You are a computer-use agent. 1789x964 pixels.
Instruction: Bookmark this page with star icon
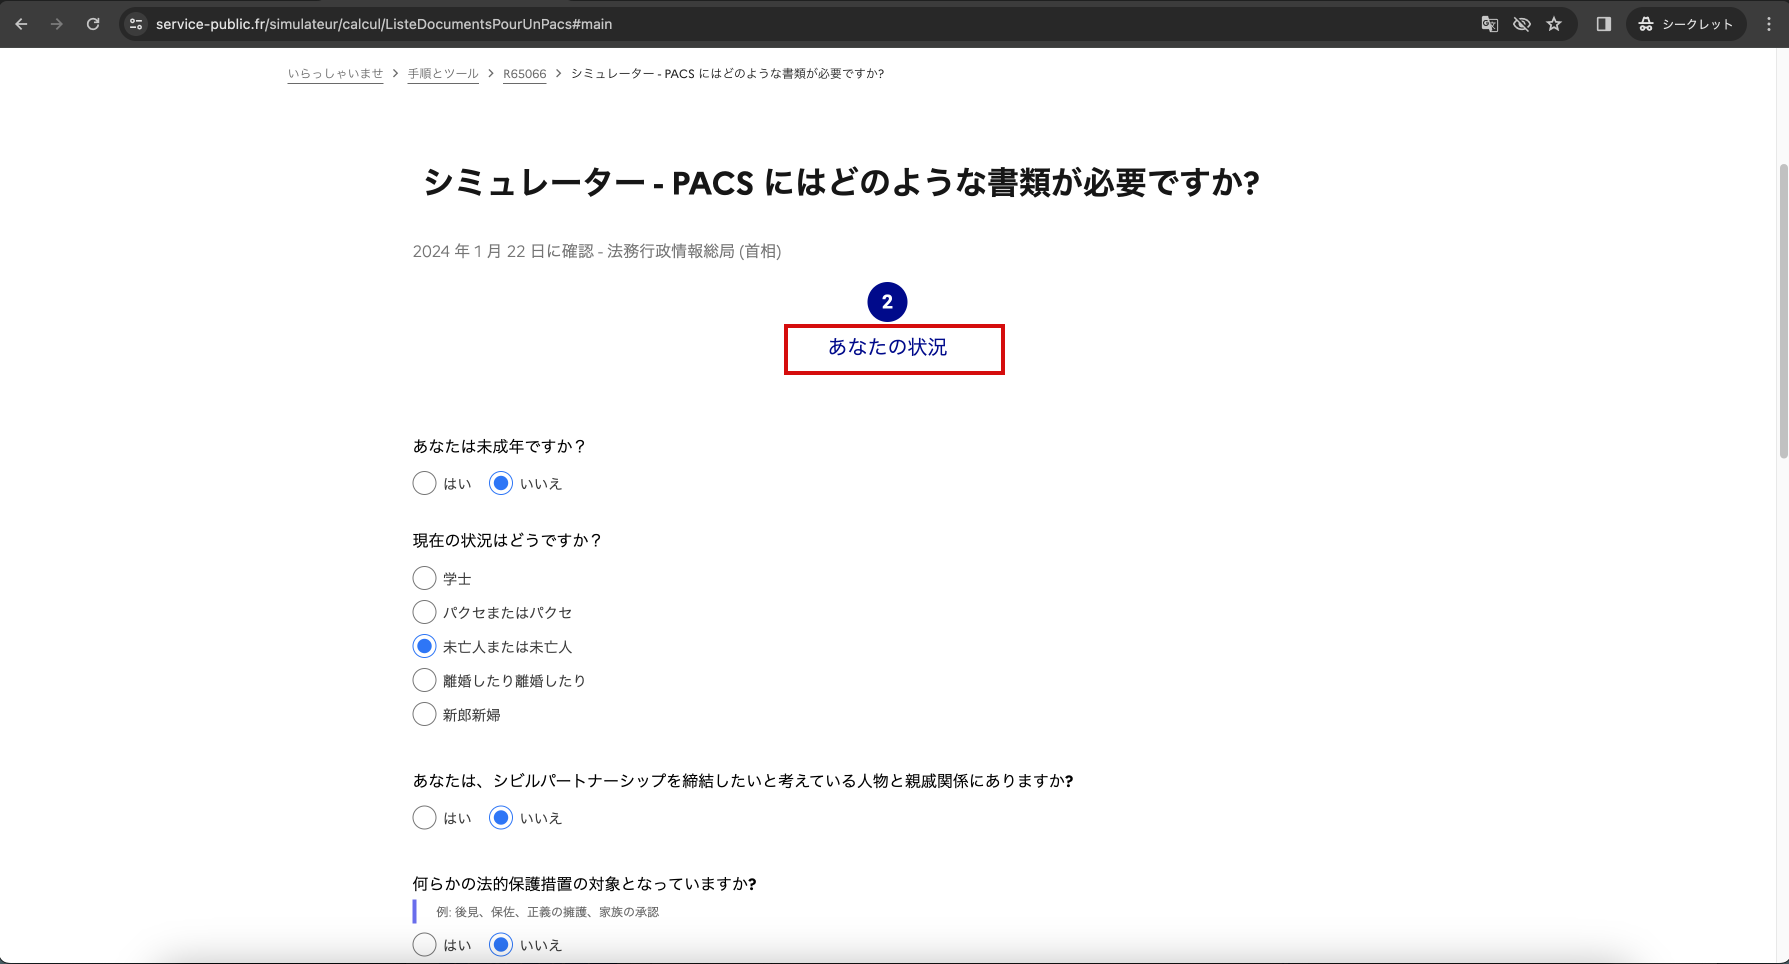(x=1554, y=24)
